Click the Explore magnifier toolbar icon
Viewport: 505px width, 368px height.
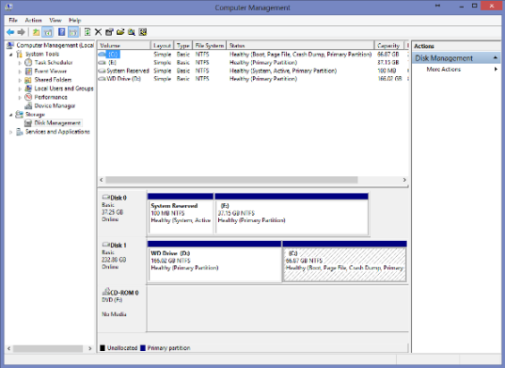point(132,32)
